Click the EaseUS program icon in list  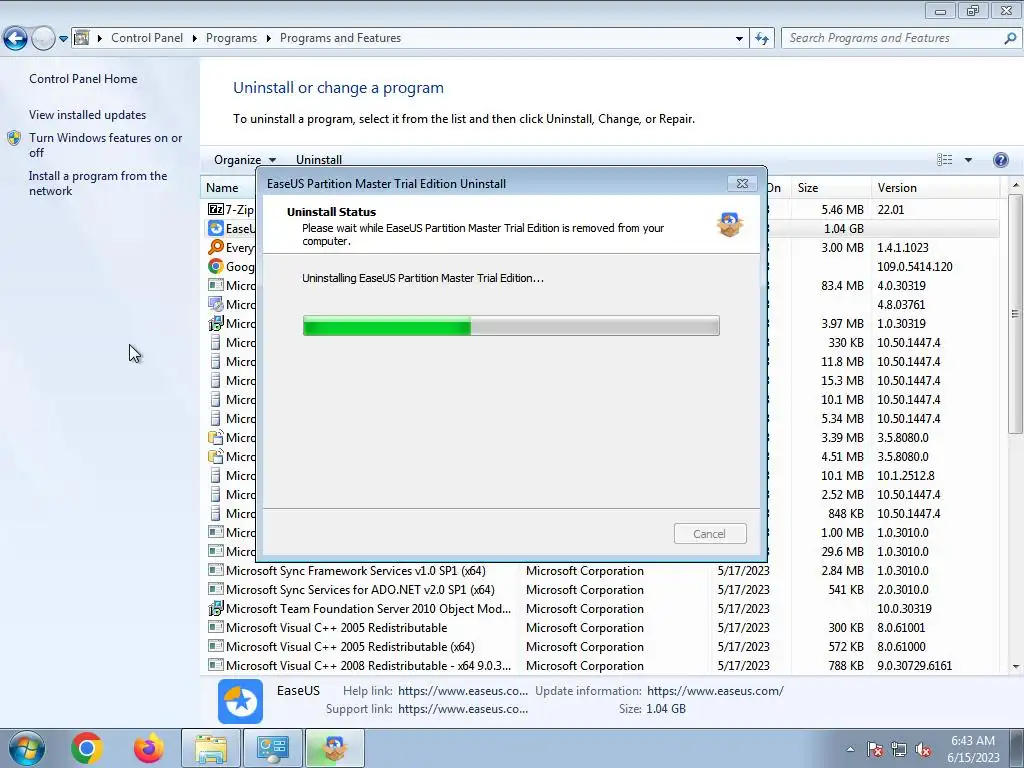(216, 229)
